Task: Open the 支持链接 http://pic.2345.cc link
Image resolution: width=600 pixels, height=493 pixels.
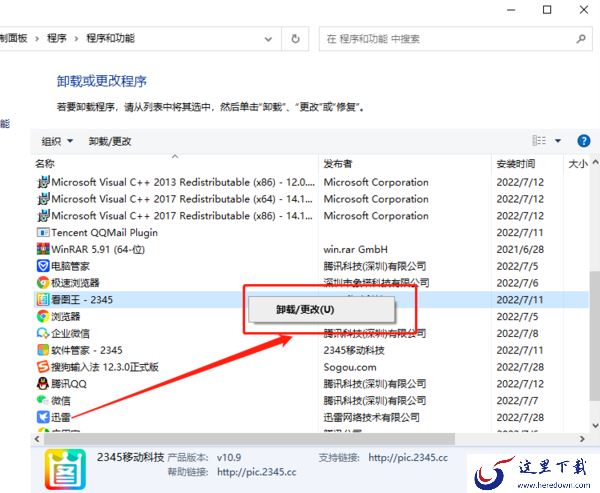Action: (408, 457)
